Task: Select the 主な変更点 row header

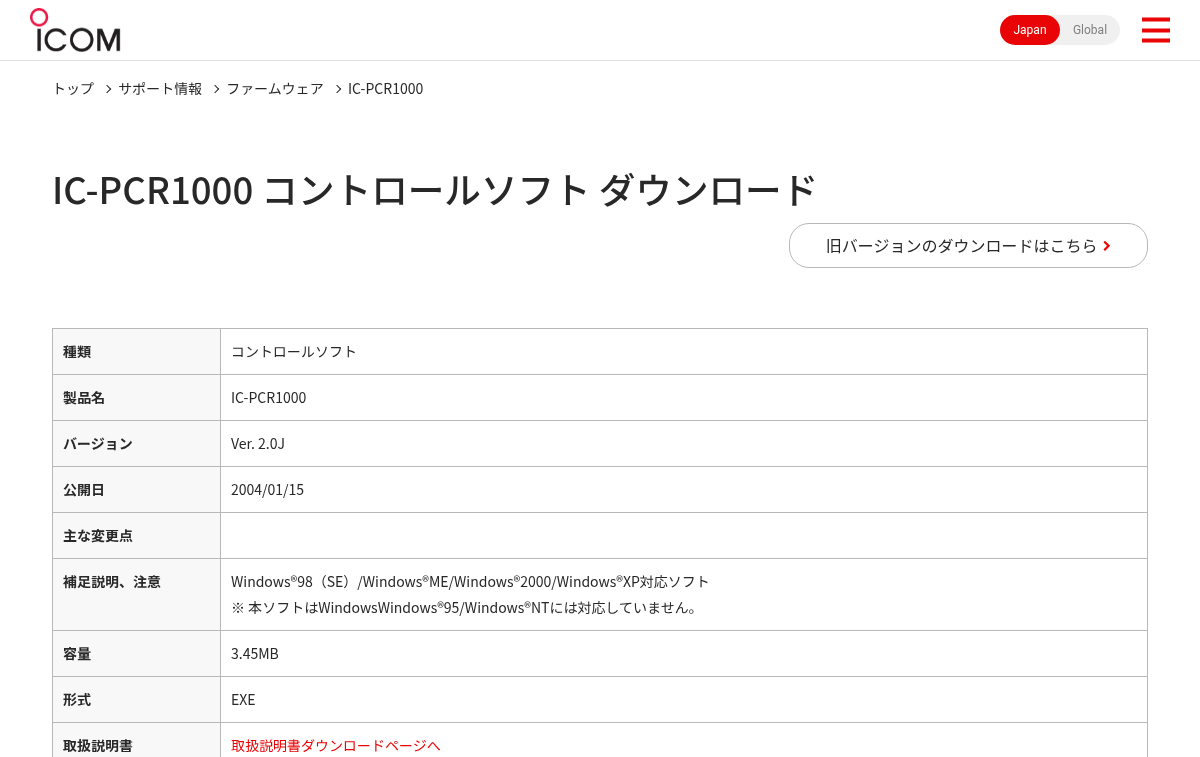Action: click(136, 535)
